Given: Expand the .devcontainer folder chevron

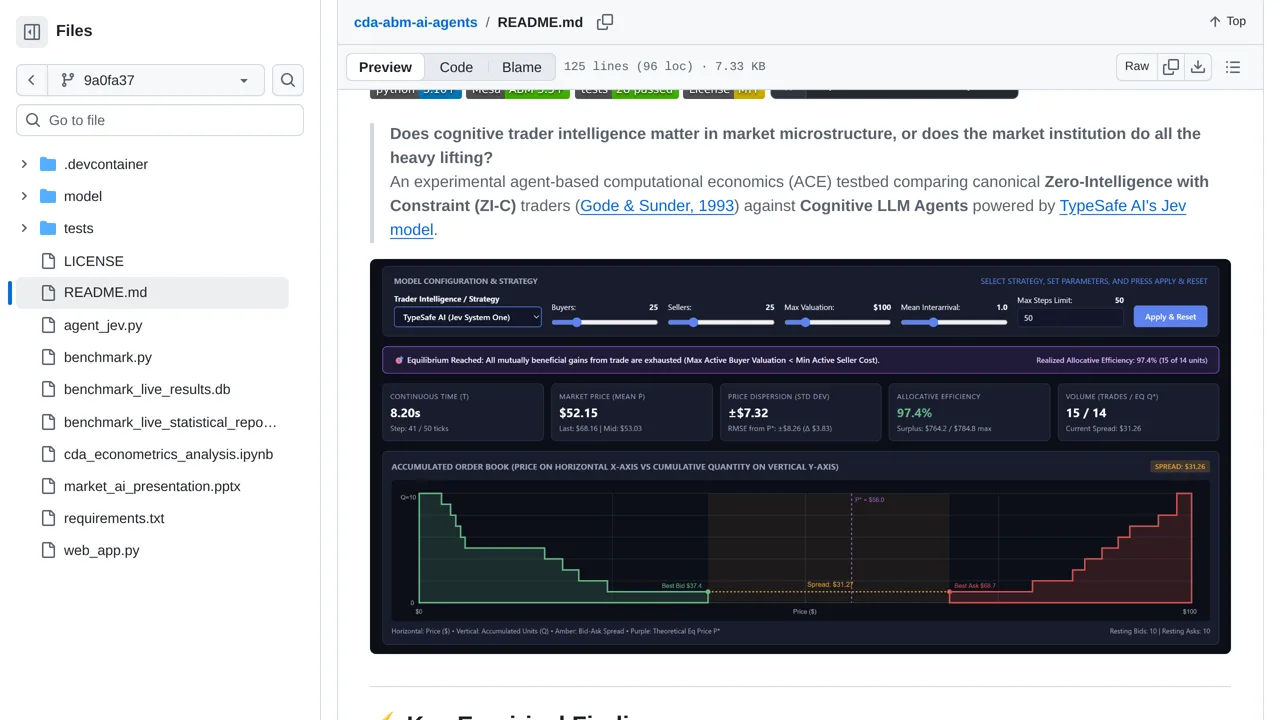Looking at the screenshot, I should [x=24, y=164].
